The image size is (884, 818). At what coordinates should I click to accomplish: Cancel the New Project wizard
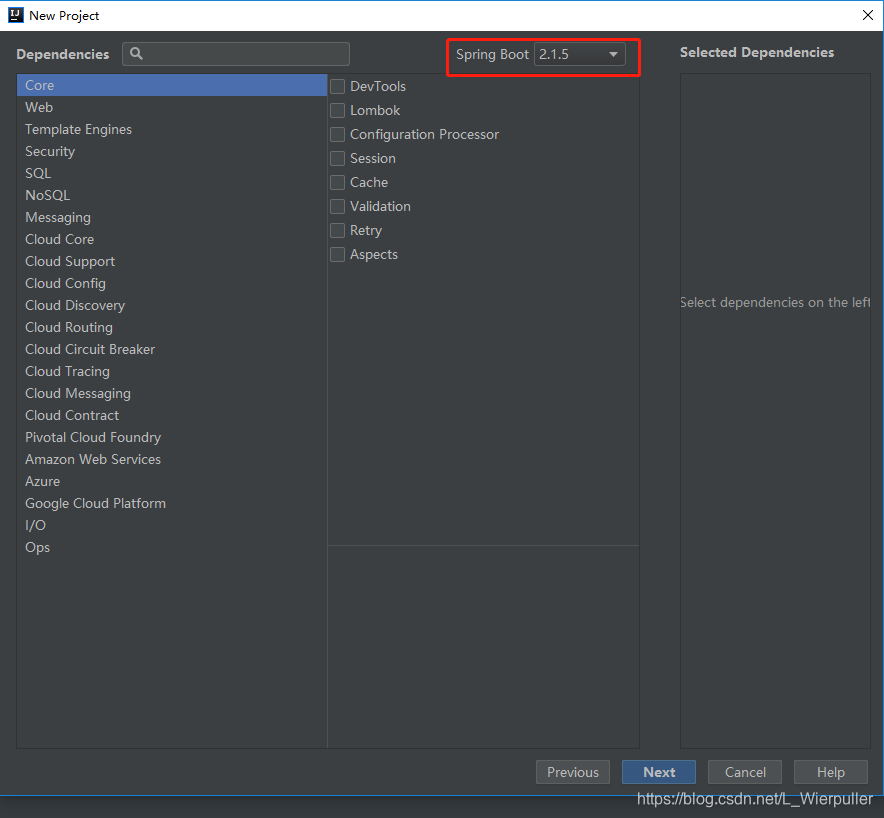745,772
